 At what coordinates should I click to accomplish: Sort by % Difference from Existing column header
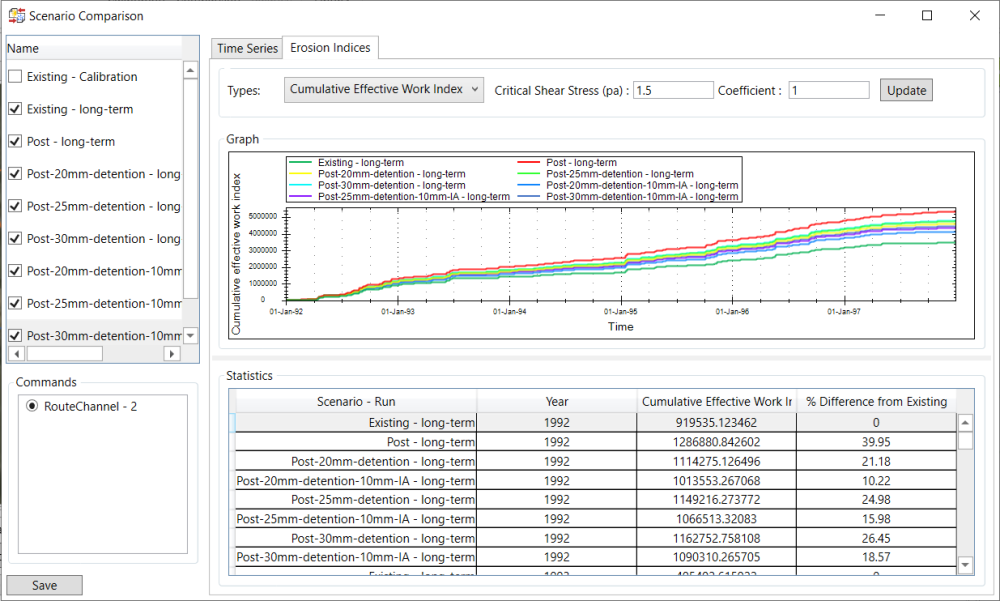tap(876, 402)
